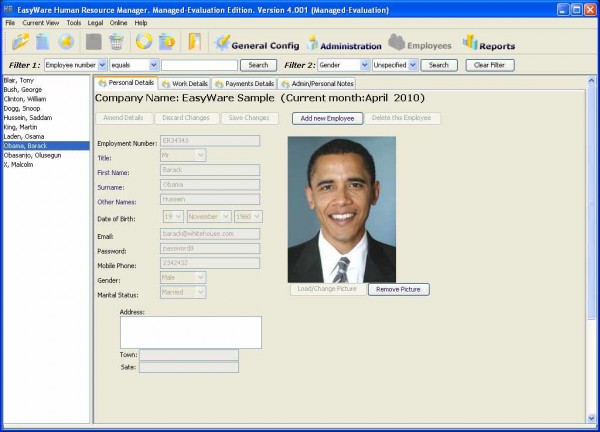Open the Current View menu

click(41, 23)
